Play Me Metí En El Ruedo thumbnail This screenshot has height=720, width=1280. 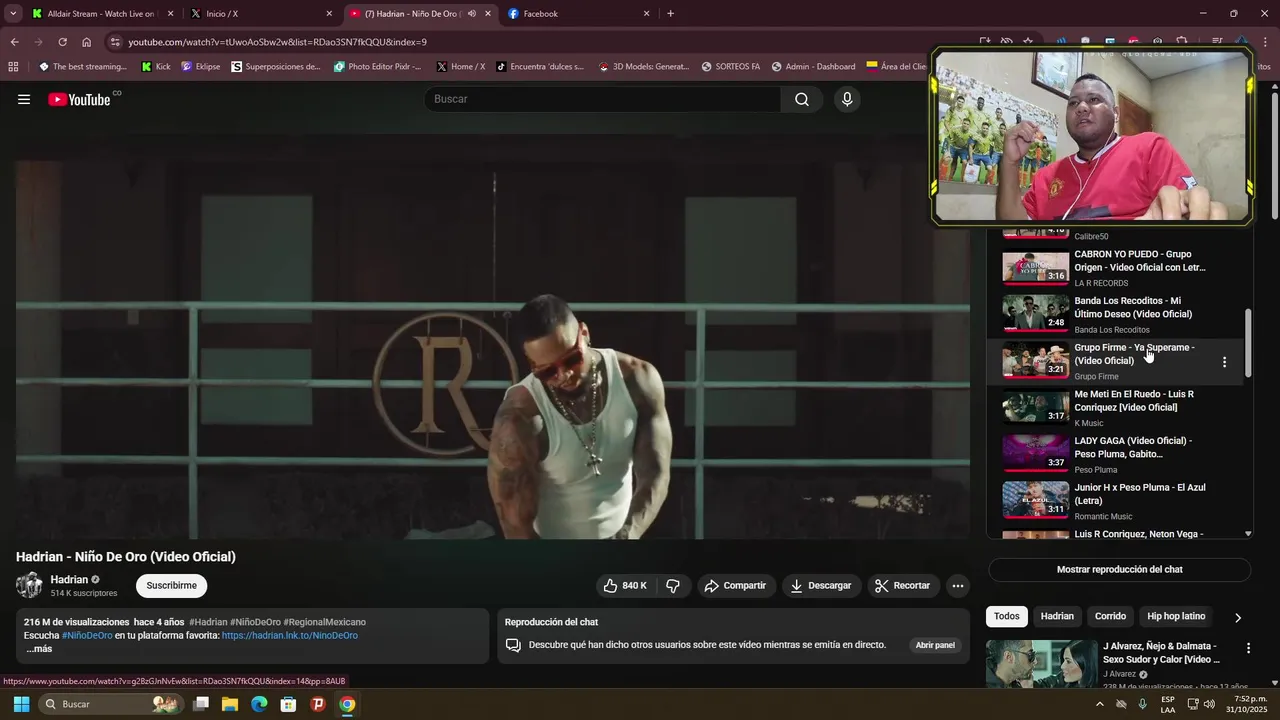tap(1036, 407)
